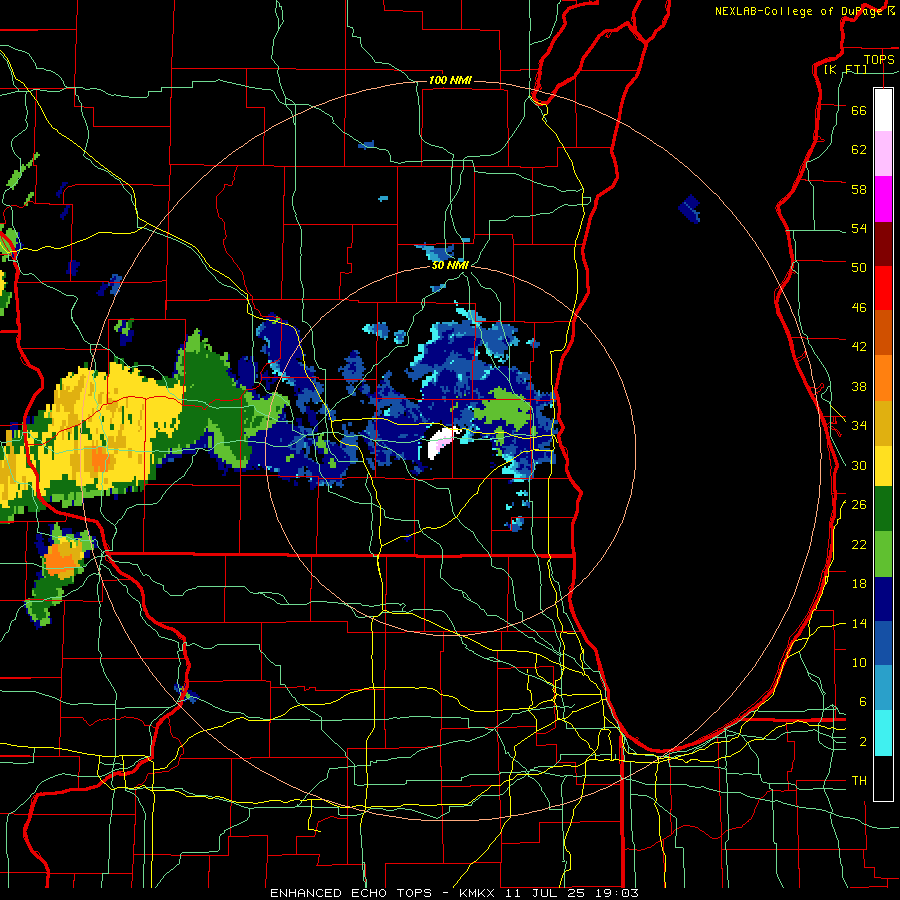Click the 'TH' legend label
Screen dimensions: 900x900
859,781
